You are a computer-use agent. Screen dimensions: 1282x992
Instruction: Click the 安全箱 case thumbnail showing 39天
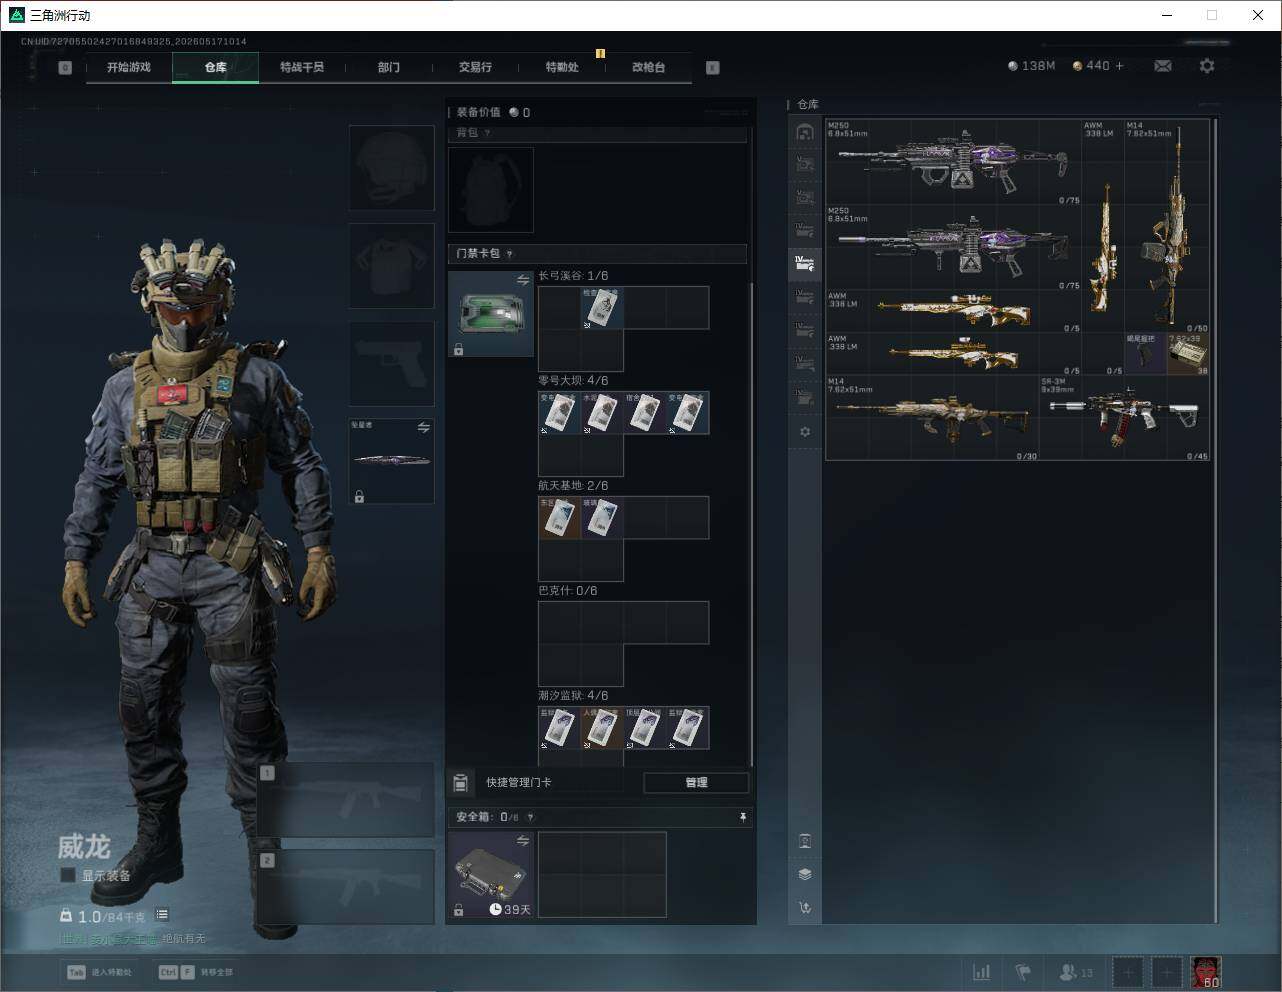point(490,875)
